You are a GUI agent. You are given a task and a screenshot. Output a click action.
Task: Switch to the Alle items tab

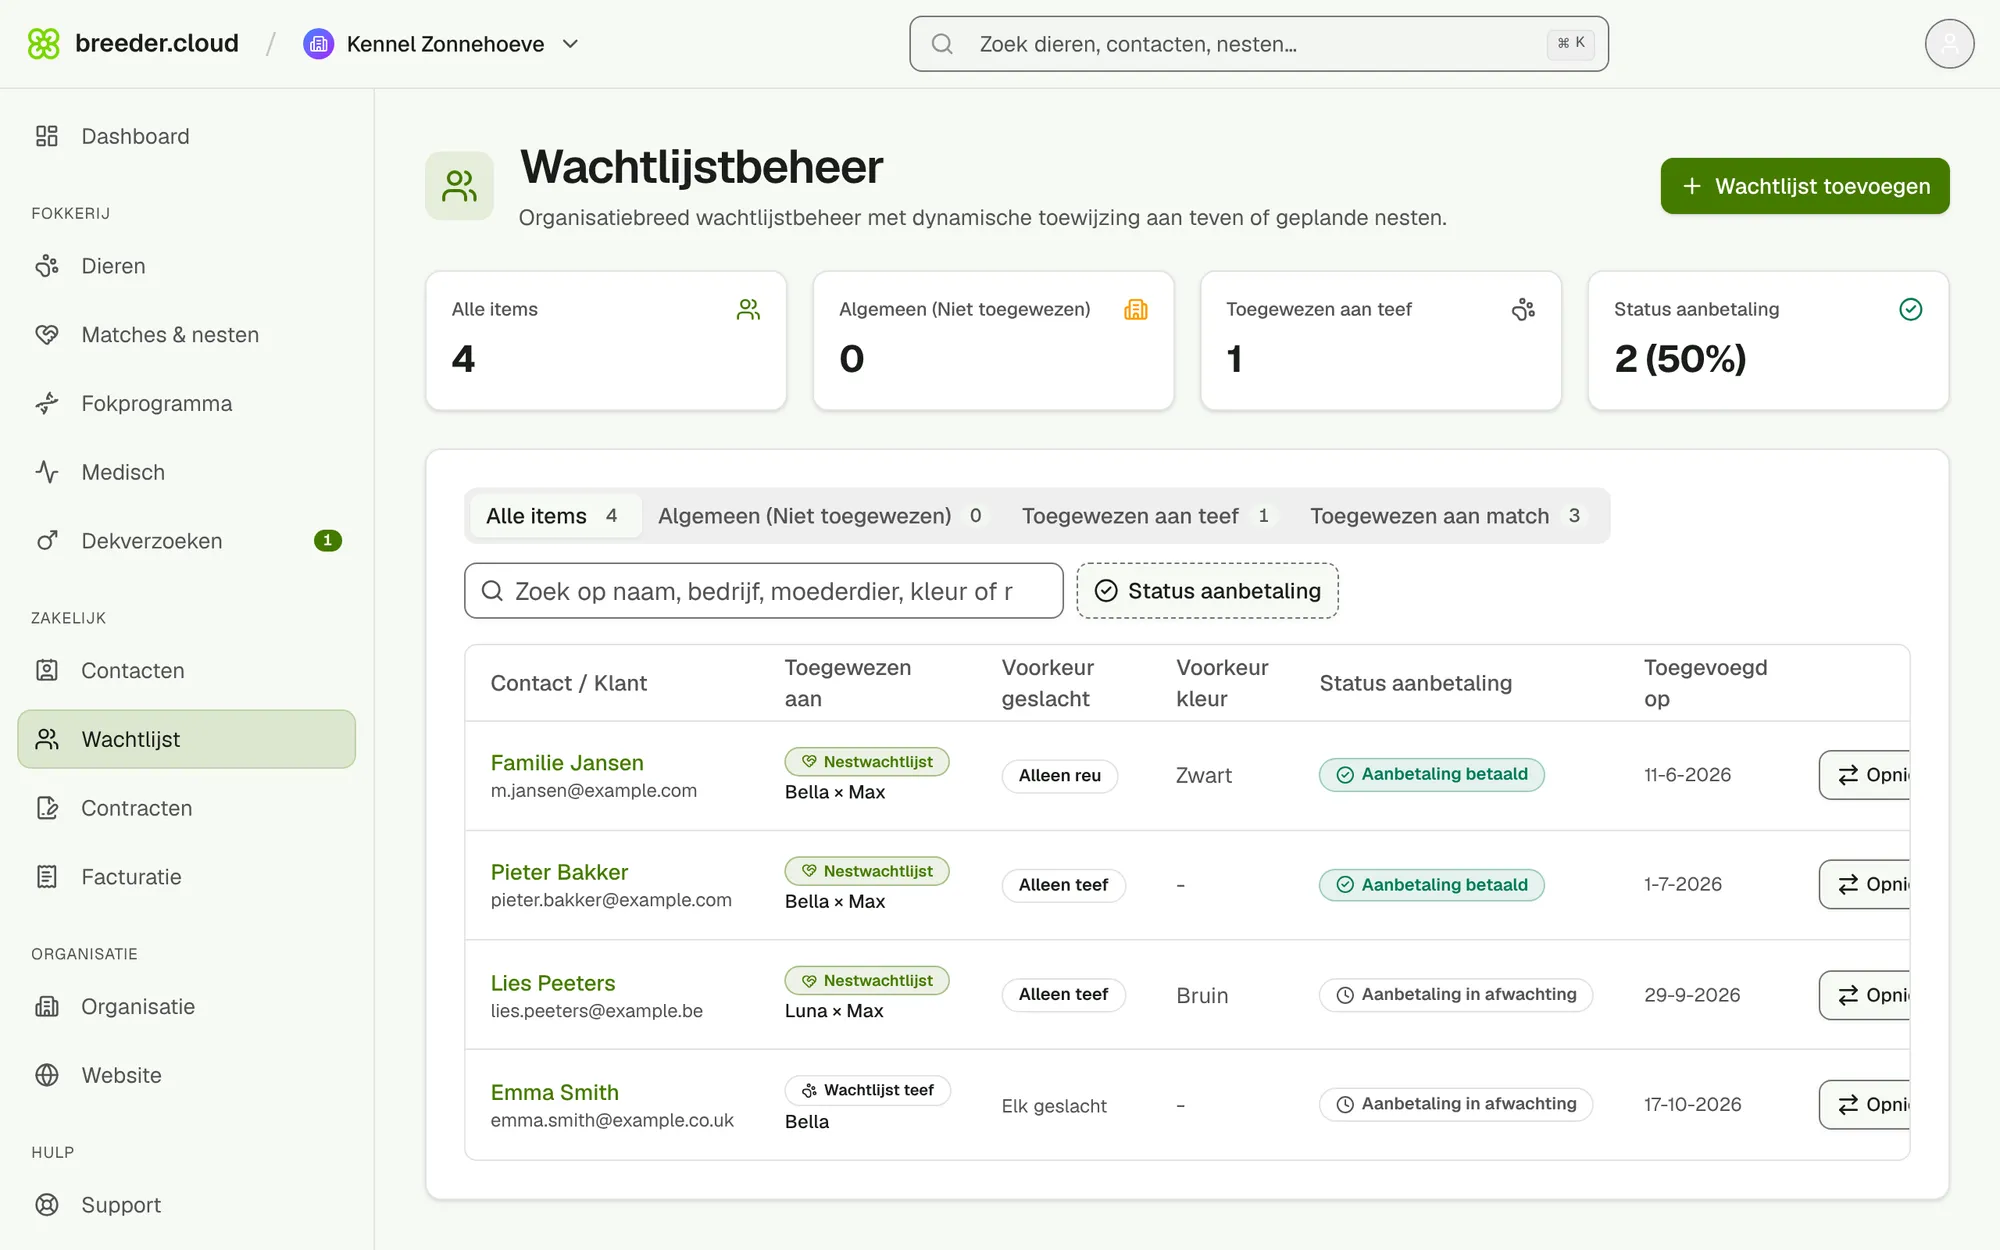click(x=554, y=516)
